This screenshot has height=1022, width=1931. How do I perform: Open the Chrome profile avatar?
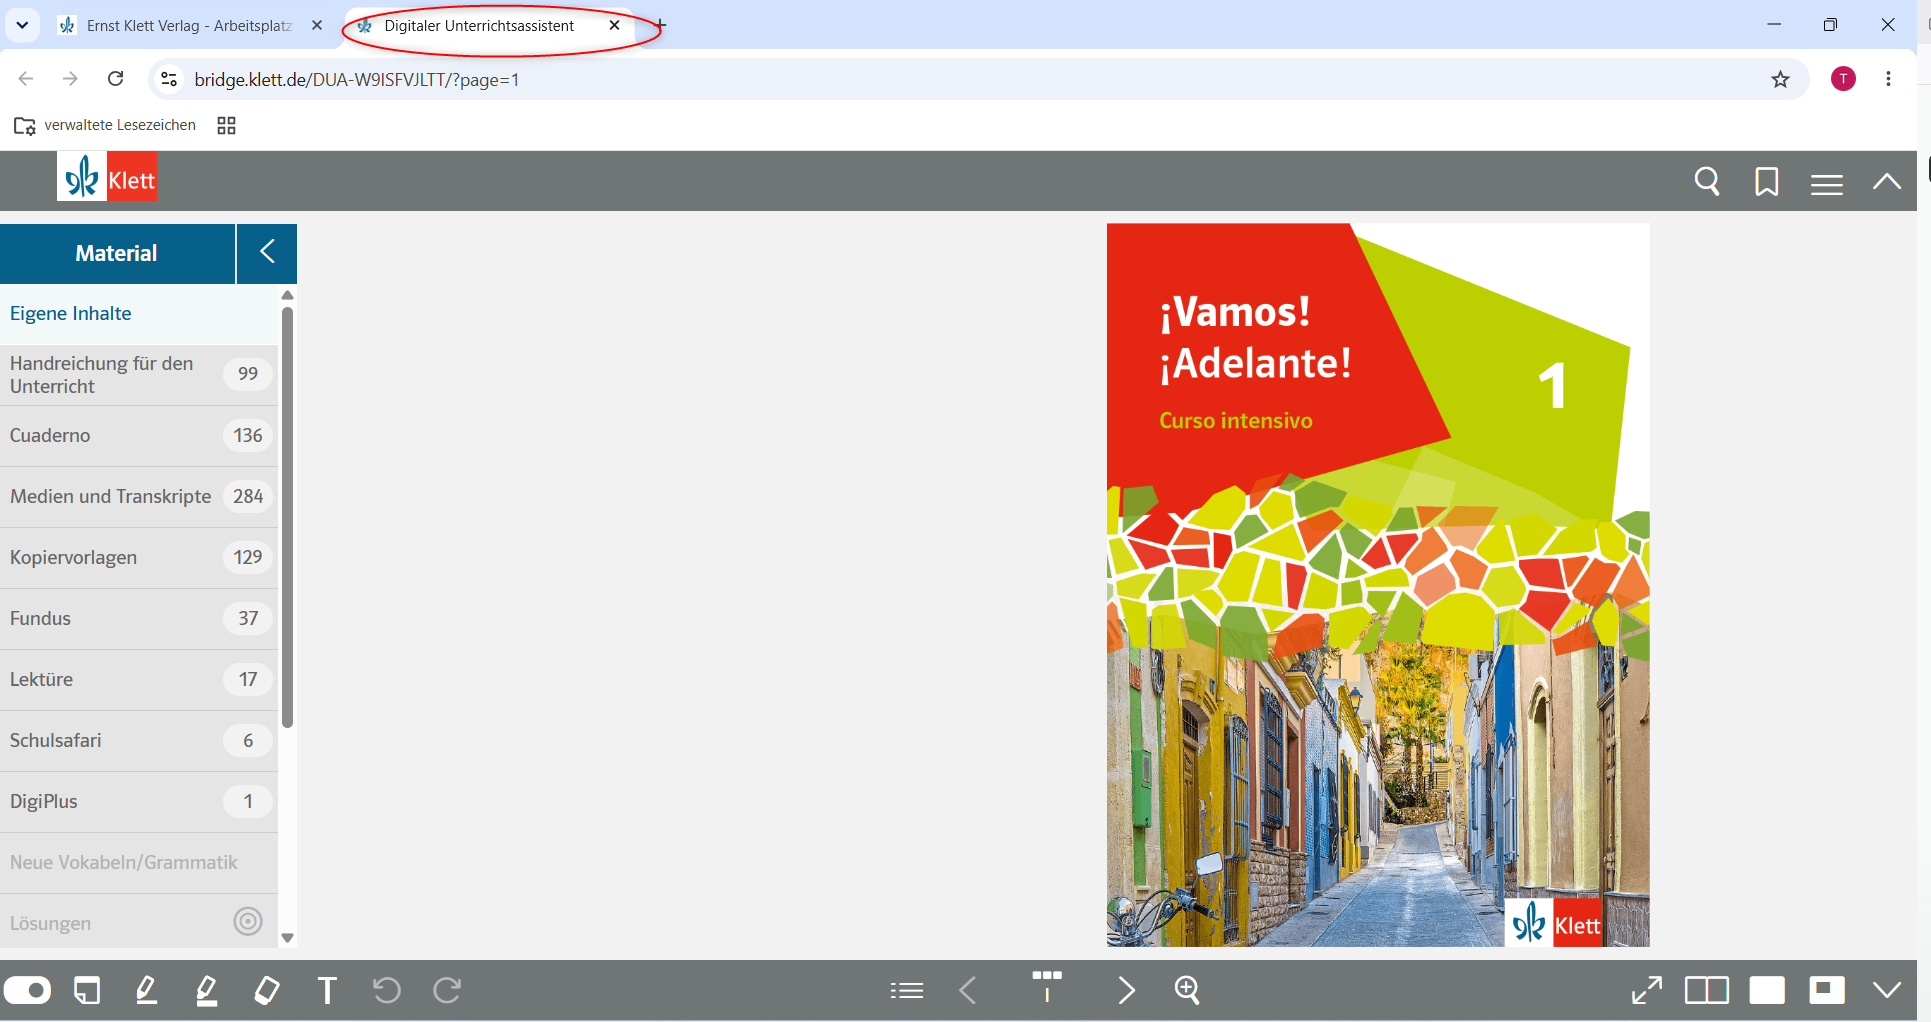1843,79
